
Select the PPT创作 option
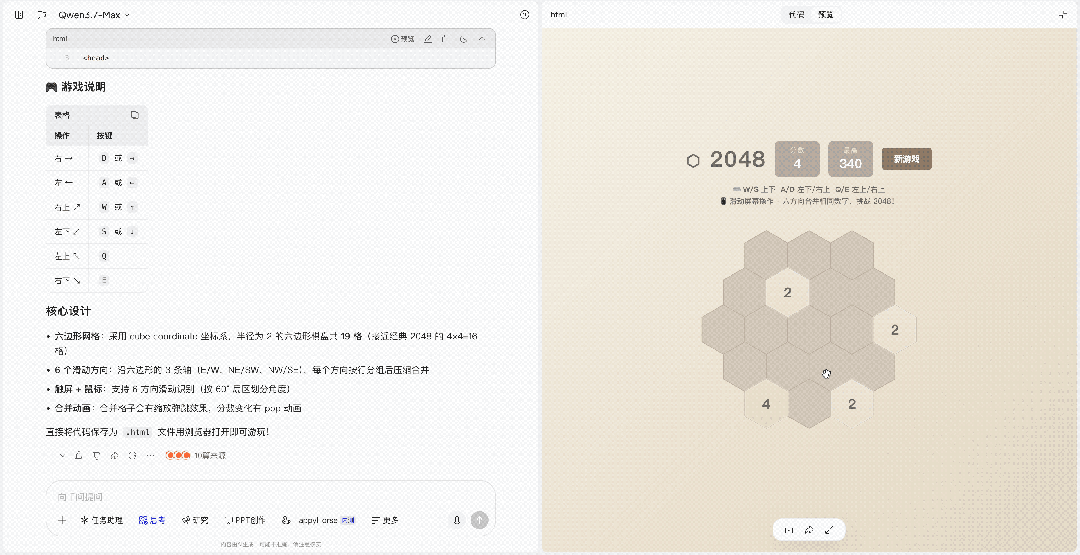point(245,521)
